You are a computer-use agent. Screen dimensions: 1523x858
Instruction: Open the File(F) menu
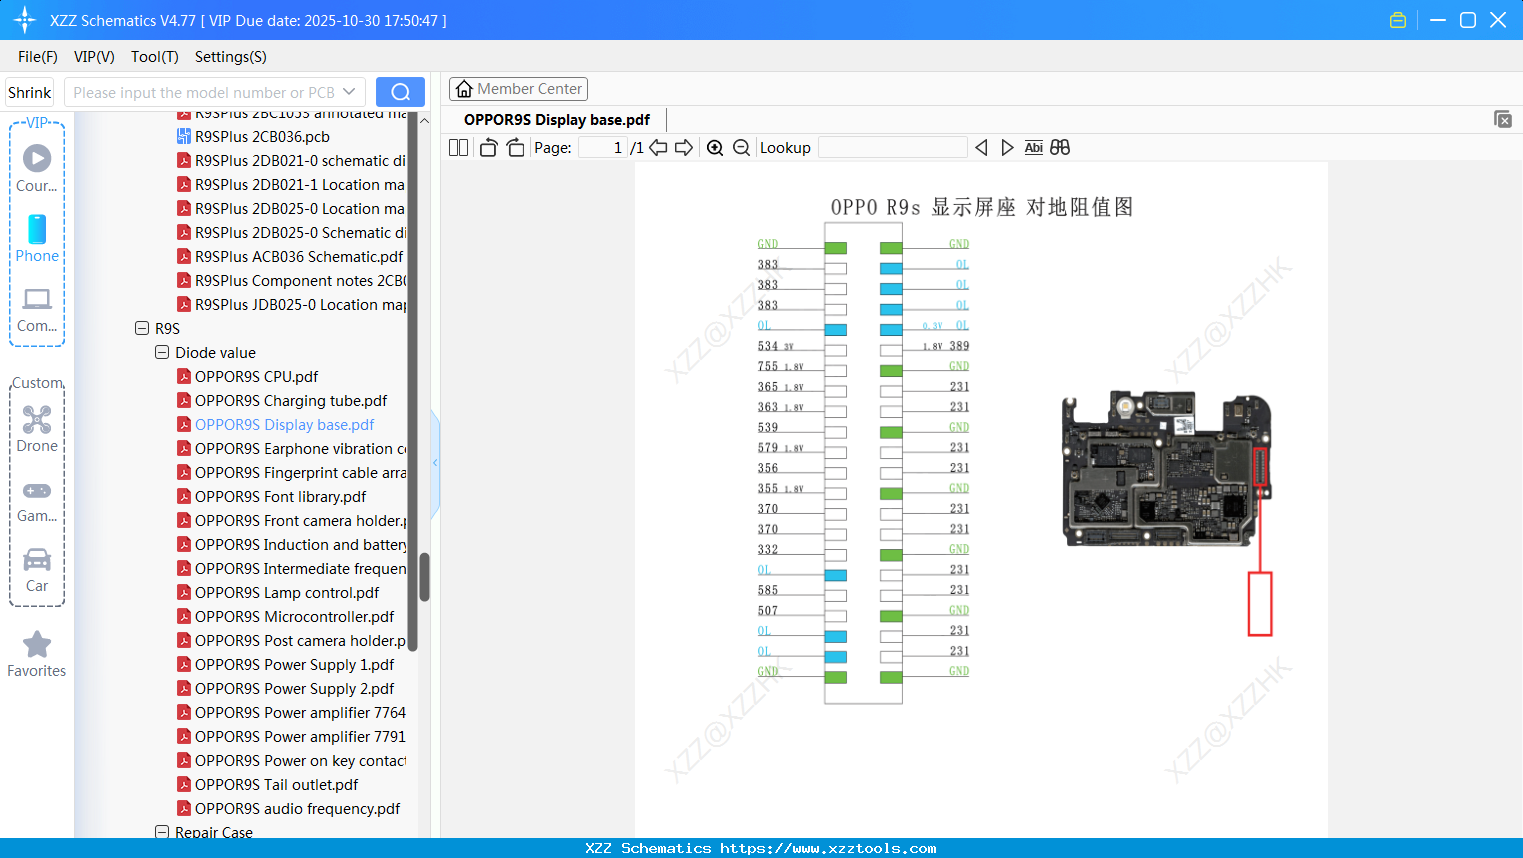pyautogui.click(x=38, y=57)
